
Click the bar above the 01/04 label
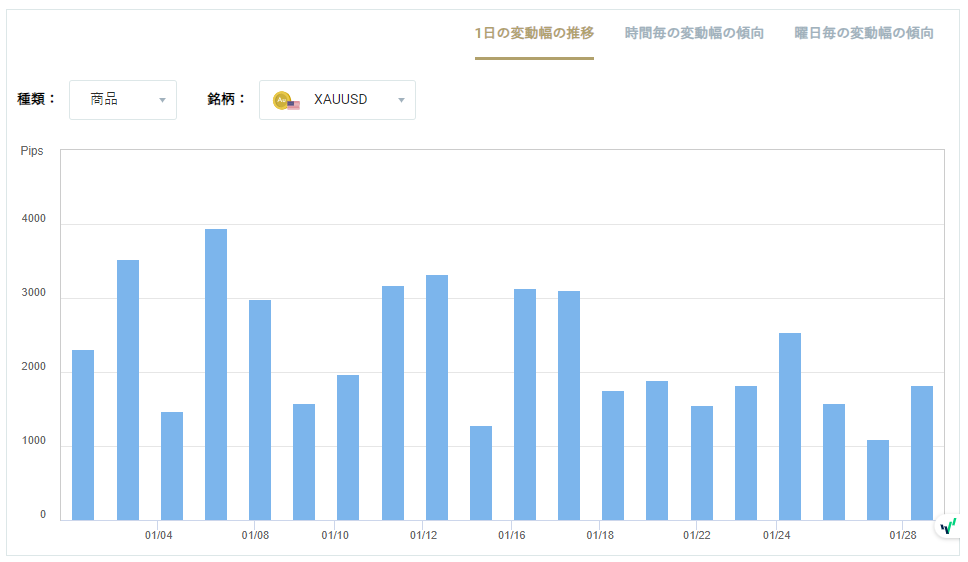(172, 466)
